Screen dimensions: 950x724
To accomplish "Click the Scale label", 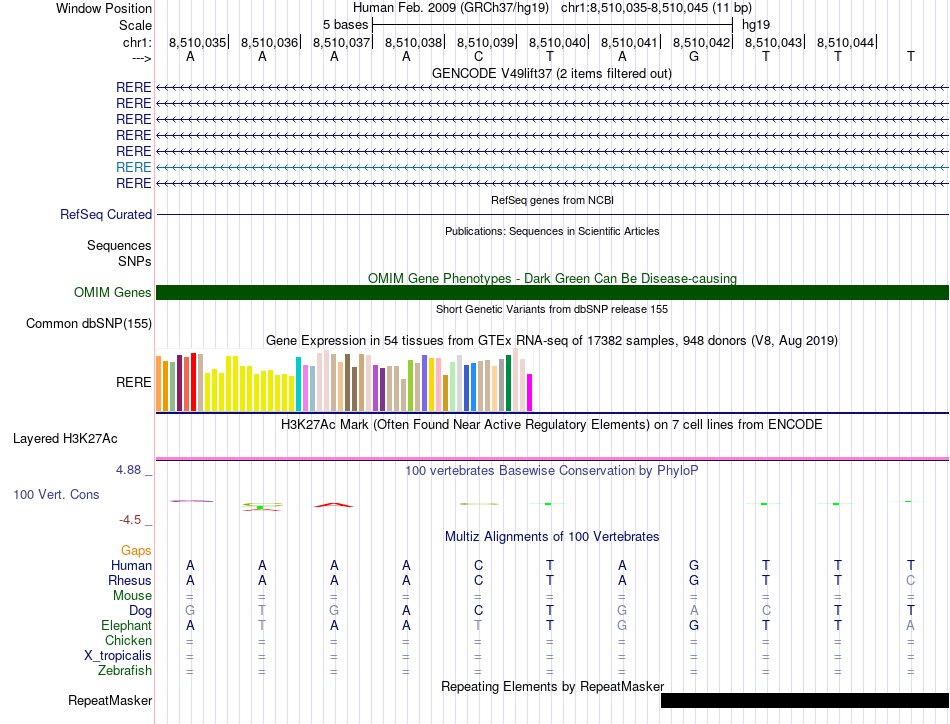I will pyautogui.click(x=135, y=26).
